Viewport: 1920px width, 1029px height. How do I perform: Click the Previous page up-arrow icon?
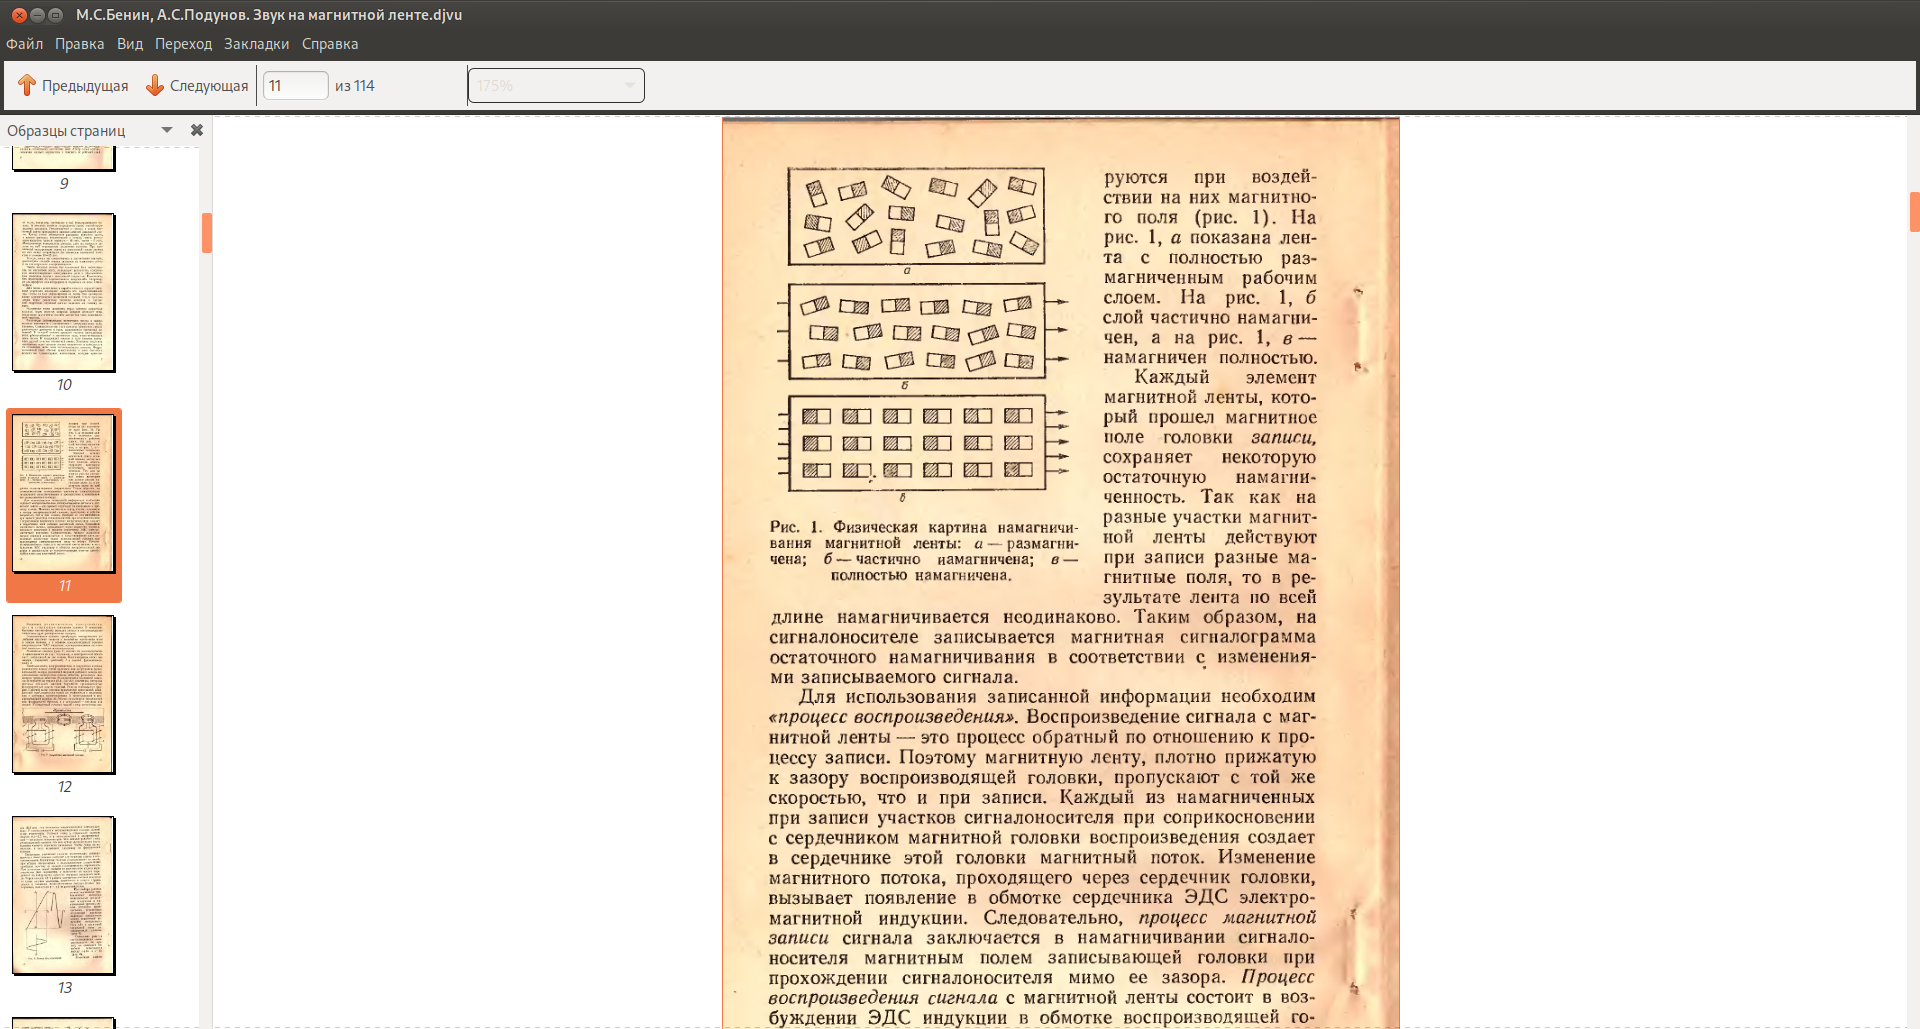tap(27, 86)
